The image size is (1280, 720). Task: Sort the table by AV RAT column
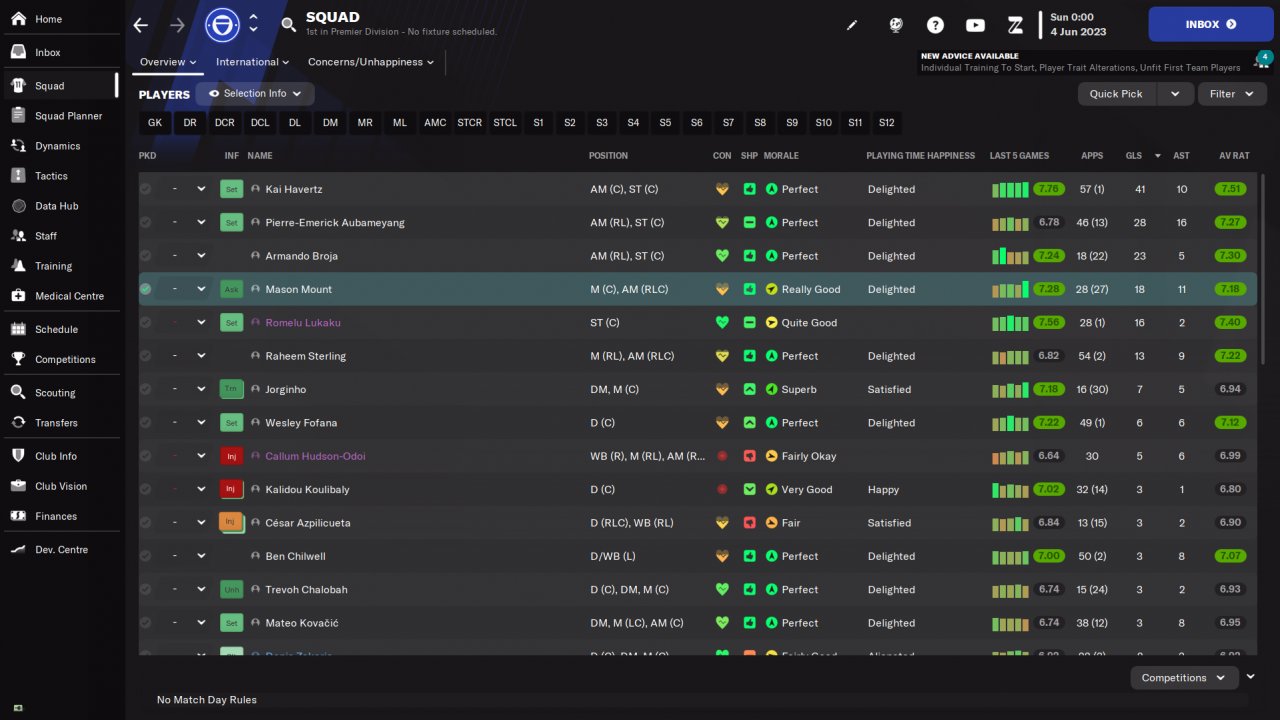[1234, 156]
